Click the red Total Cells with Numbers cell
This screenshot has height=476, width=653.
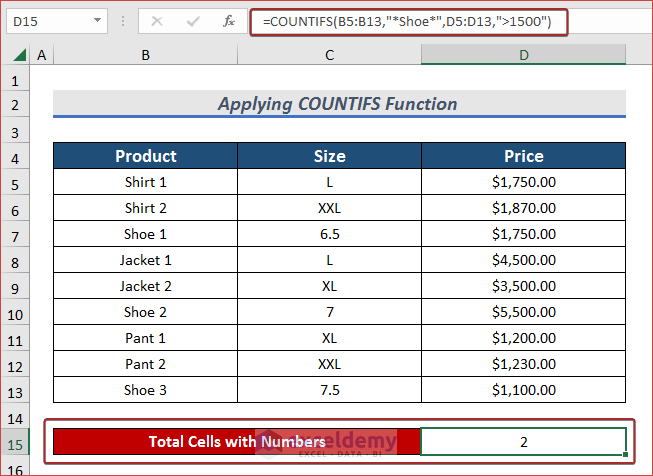(237, 441)
